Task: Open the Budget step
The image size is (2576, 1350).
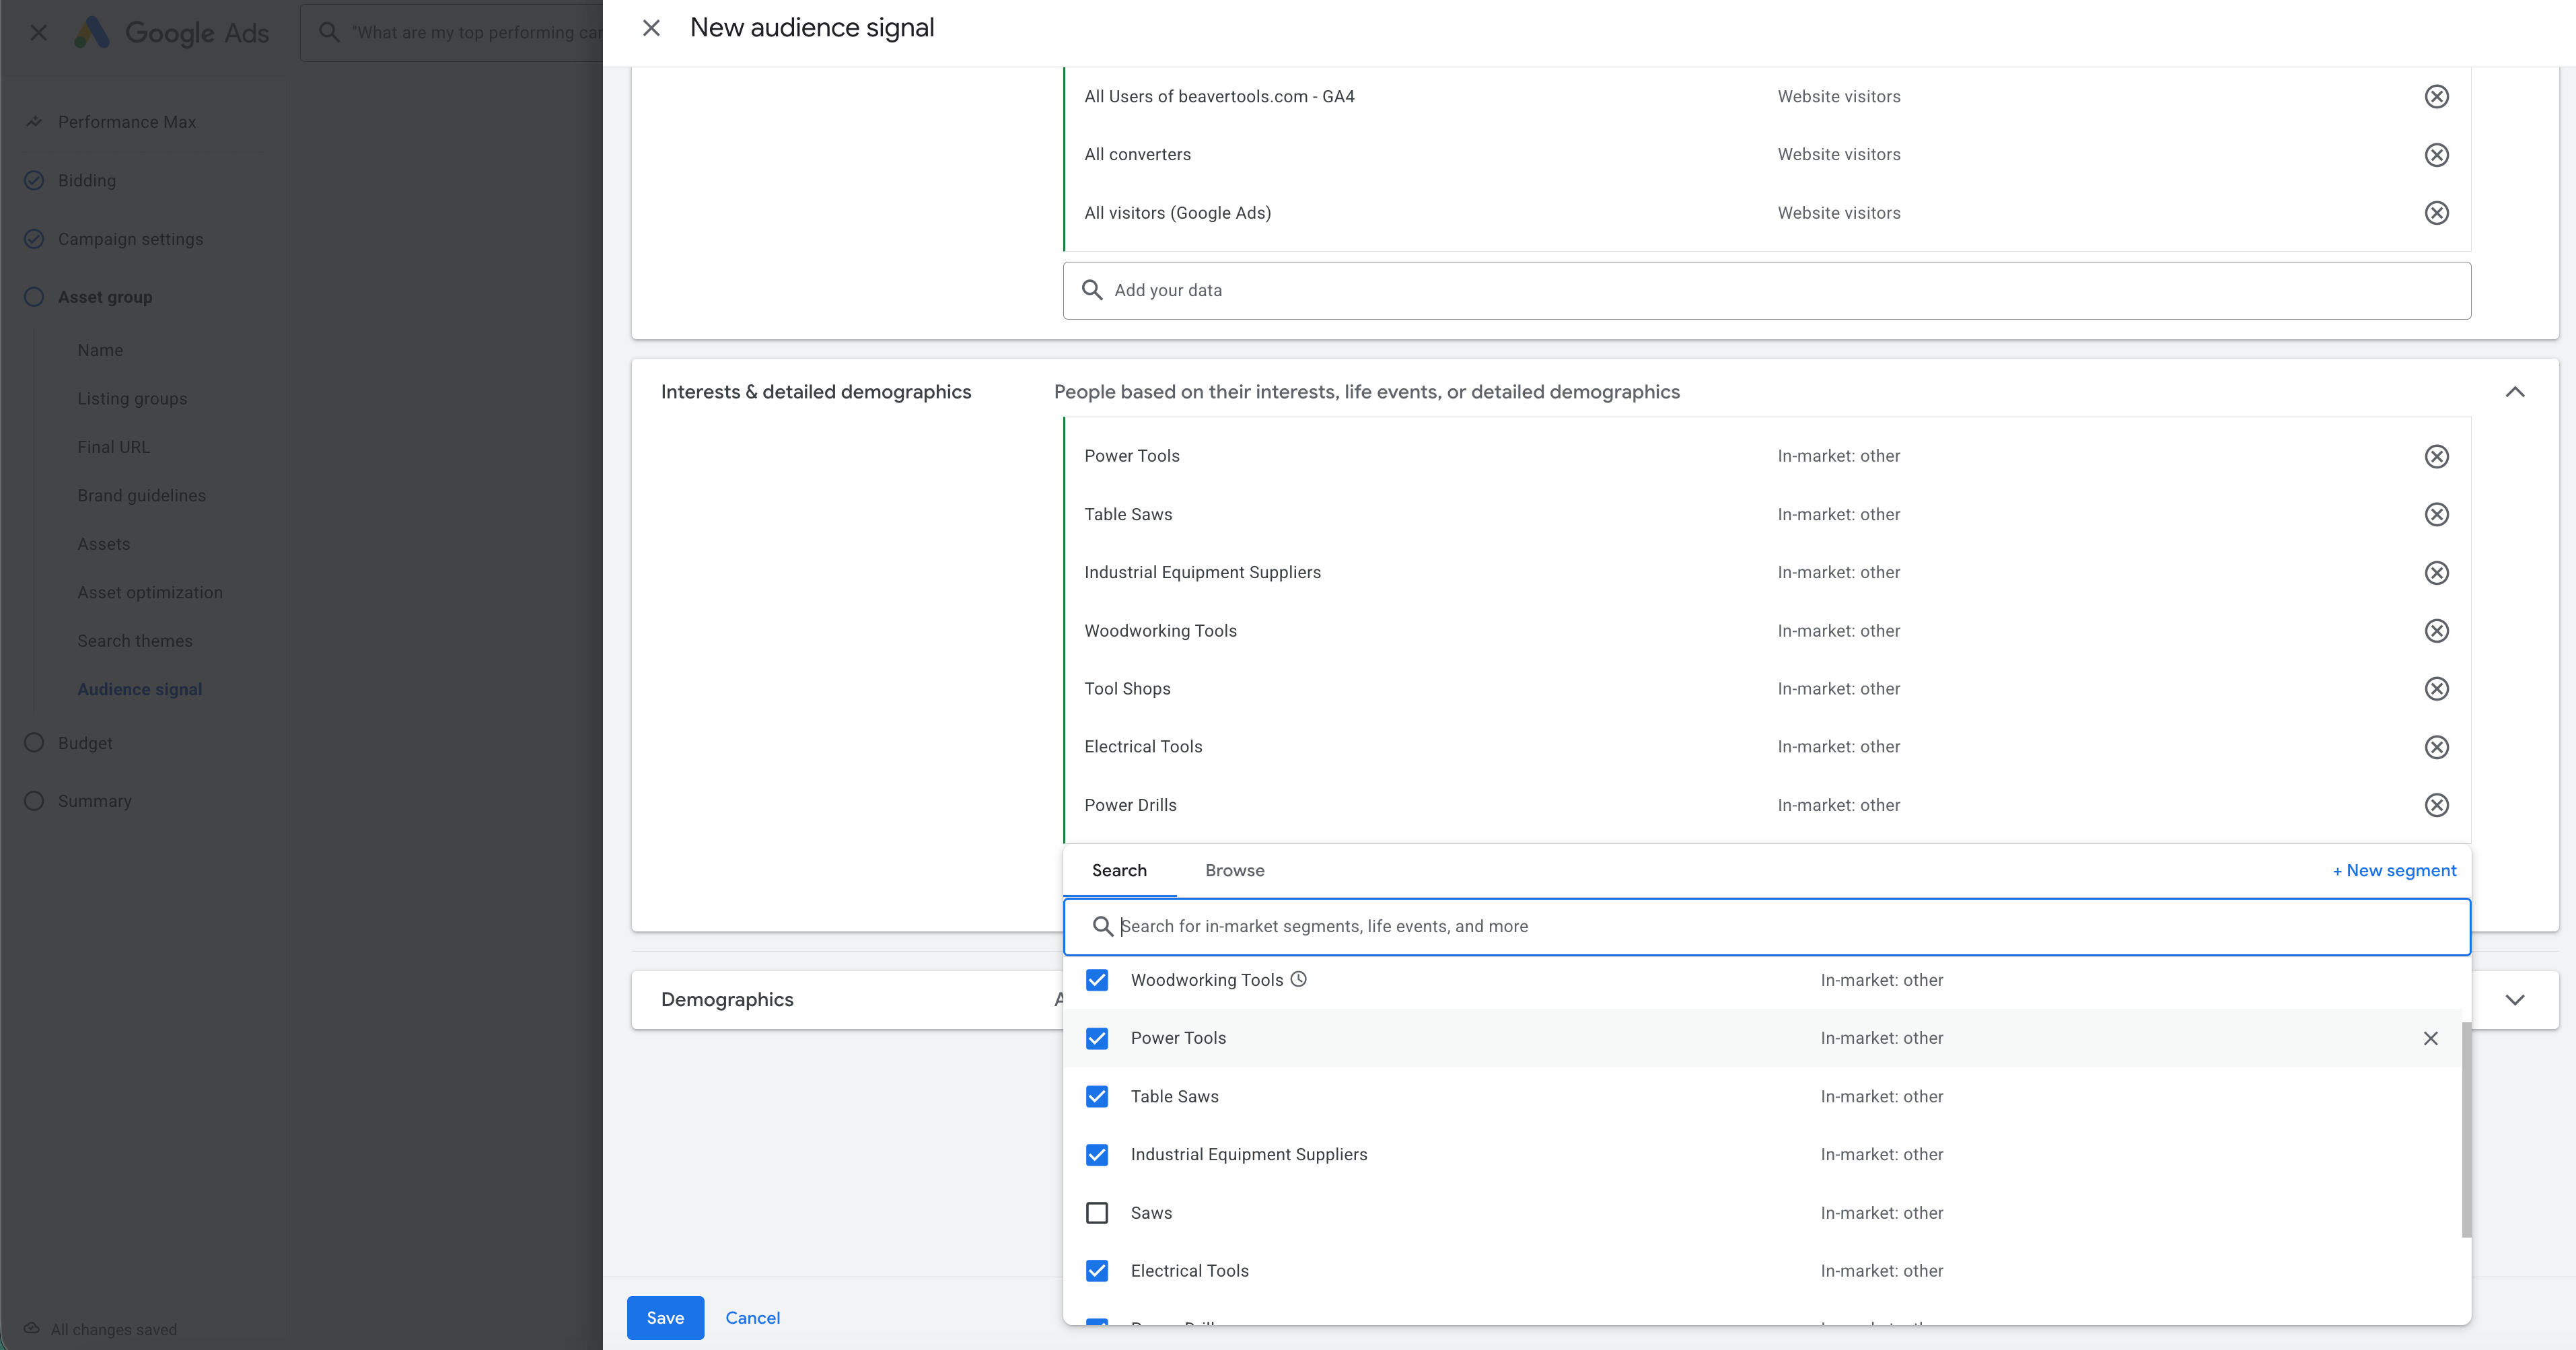Action: [85, 743]
